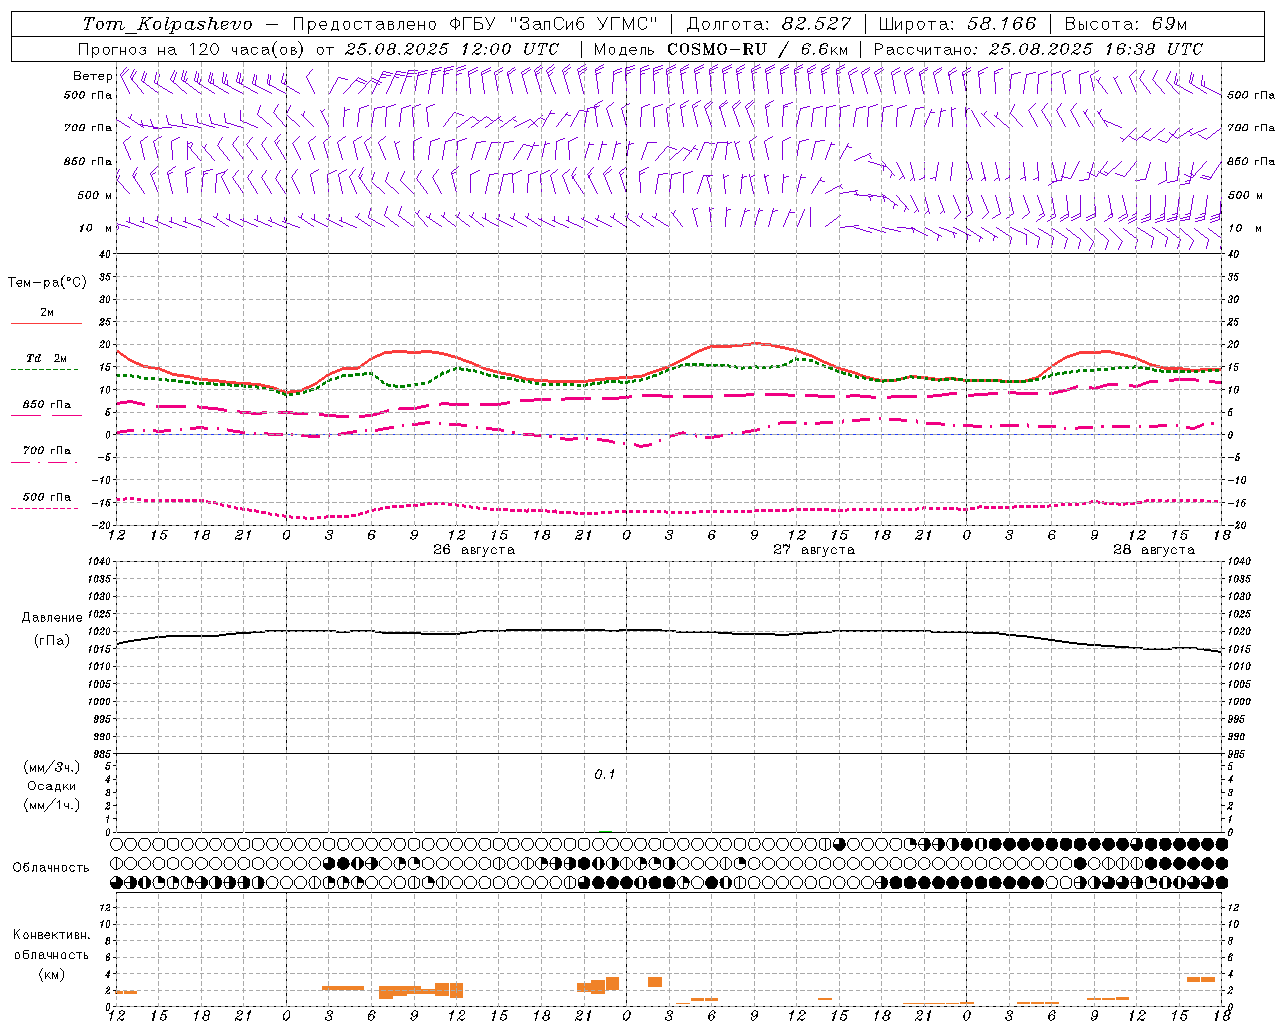The width and height of the screenshot is (1280, 1024).
Task: Click the 28 августа date label
Action: coord(1154,550)
